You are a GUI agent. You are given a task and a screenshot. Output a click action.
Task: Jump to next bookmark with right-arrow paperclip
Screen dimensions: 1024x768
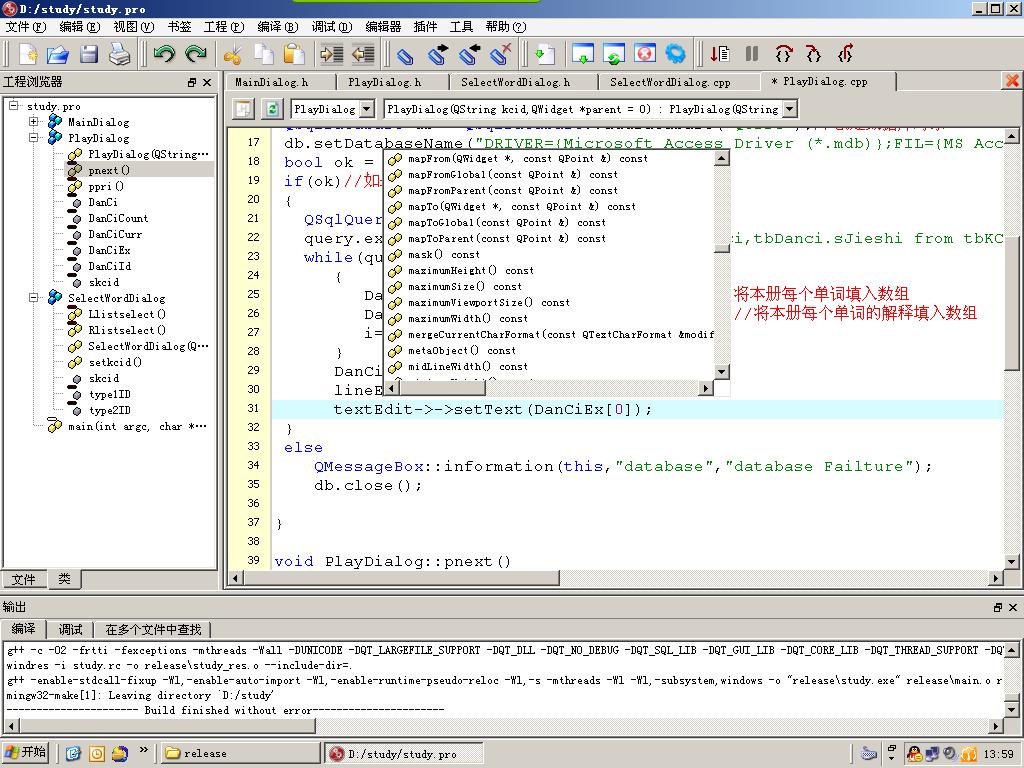point(438,54)
